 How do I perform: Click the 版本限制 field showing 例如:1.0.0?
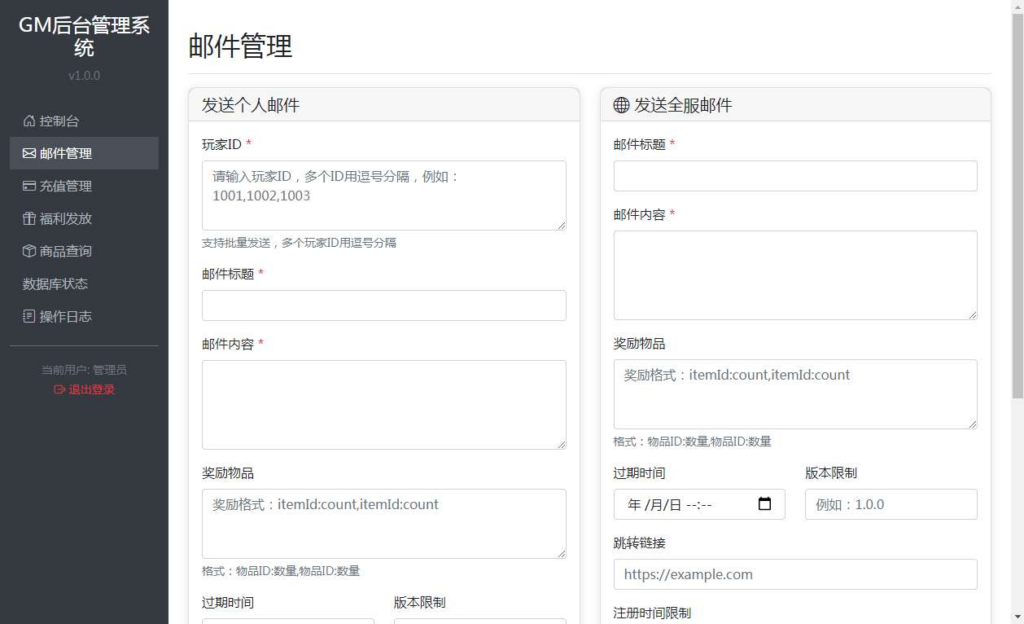(890, 504)
